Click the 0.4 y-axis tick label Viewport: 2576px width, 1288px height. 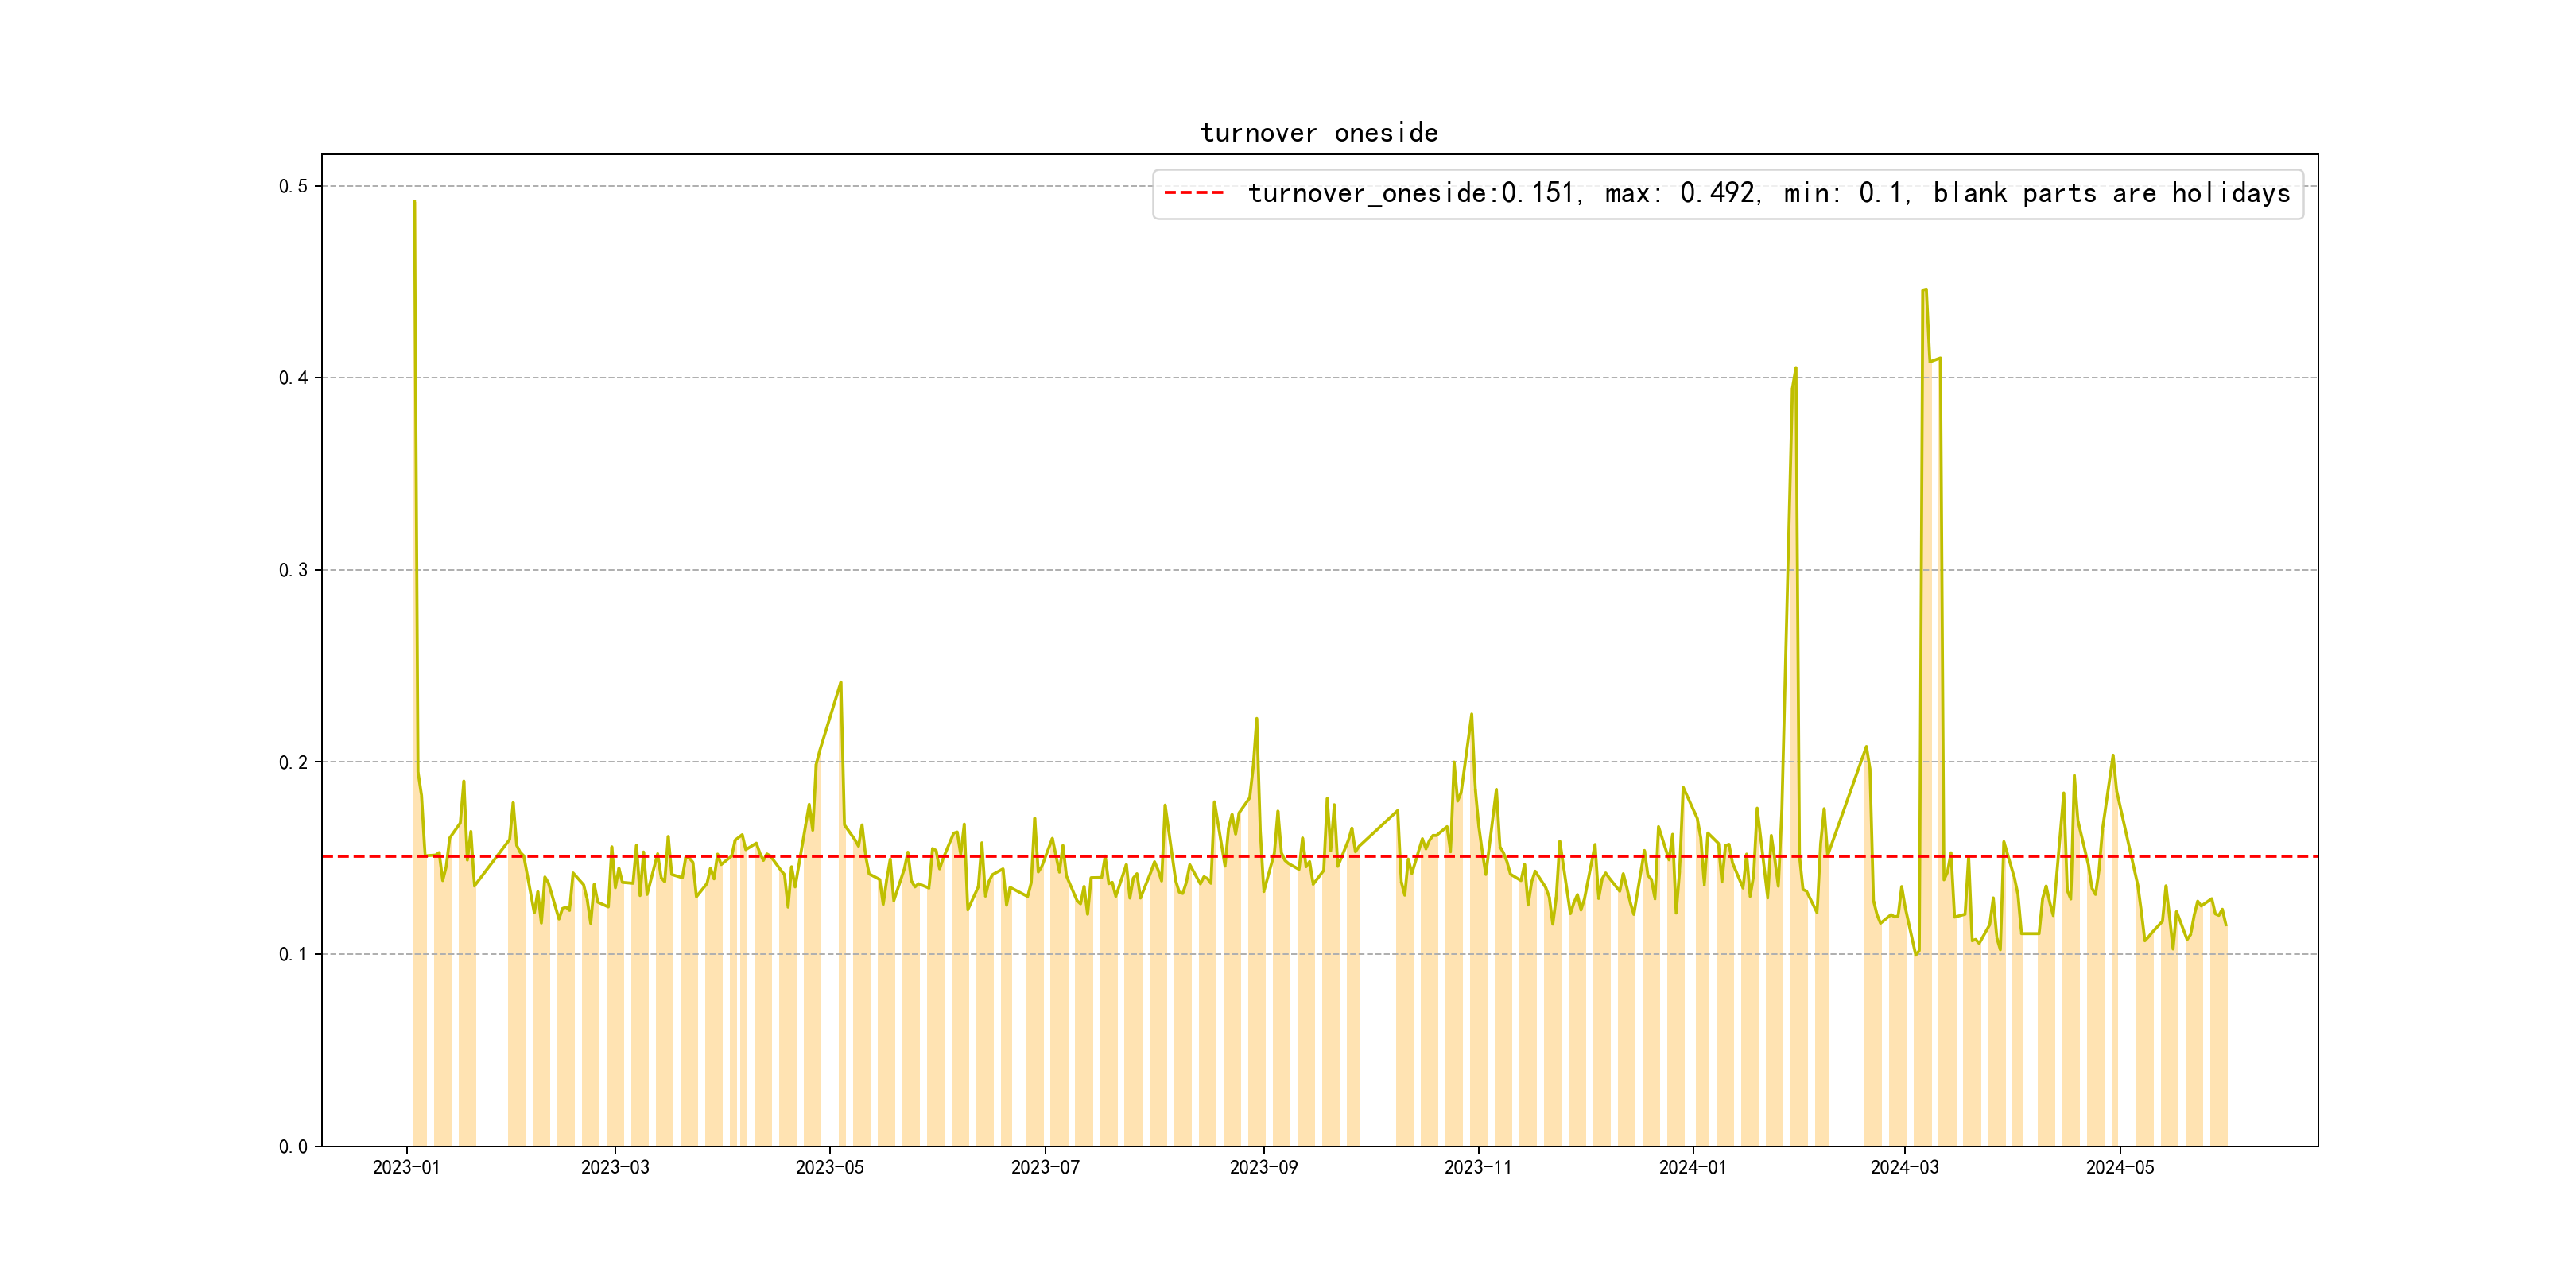[x=293, y=378]
